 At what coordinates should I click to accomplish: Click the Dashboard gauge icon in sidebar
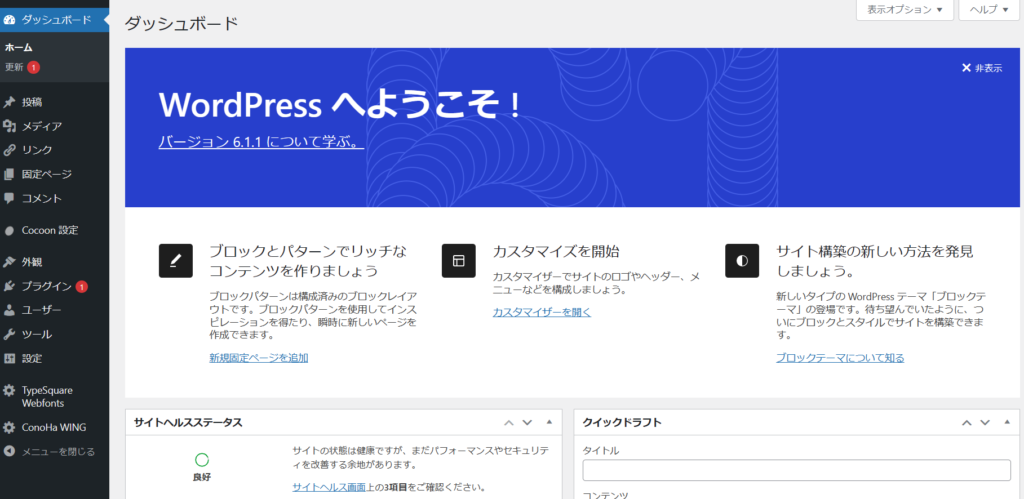[x=9, y=20]
